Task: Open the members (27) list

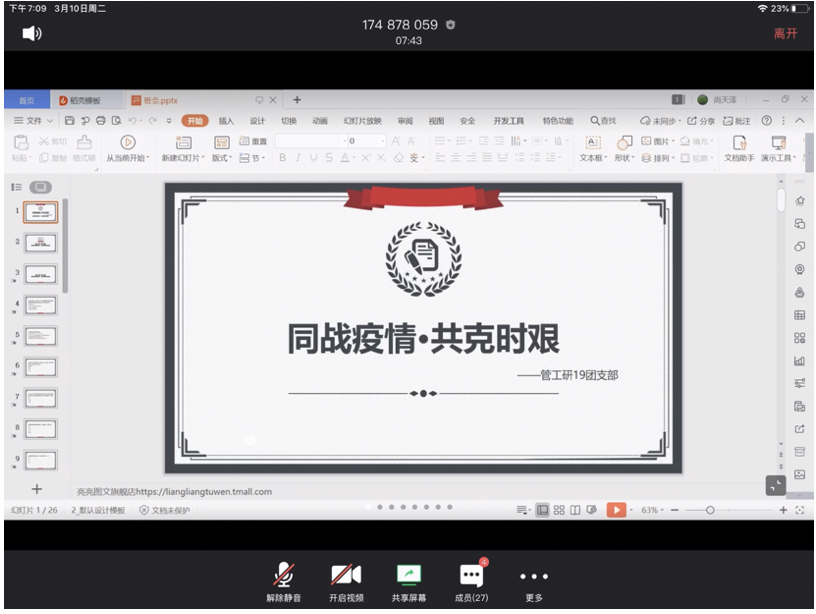Action: coord(471,576)
